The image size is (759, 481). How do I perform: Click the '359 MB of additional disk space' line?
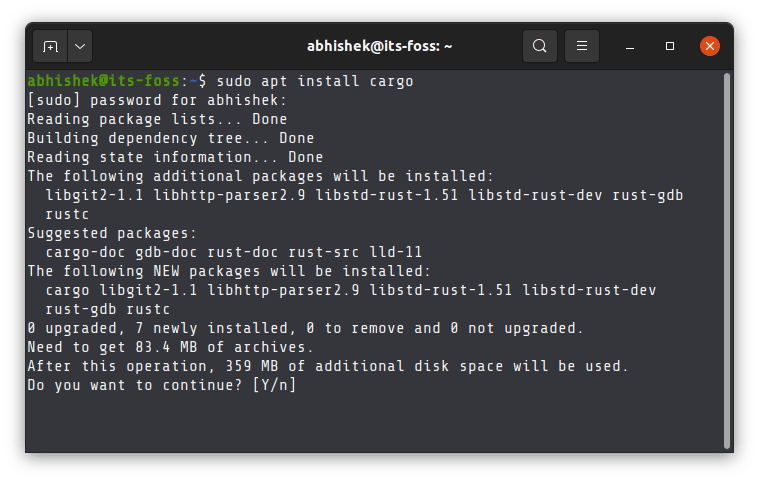328,366
